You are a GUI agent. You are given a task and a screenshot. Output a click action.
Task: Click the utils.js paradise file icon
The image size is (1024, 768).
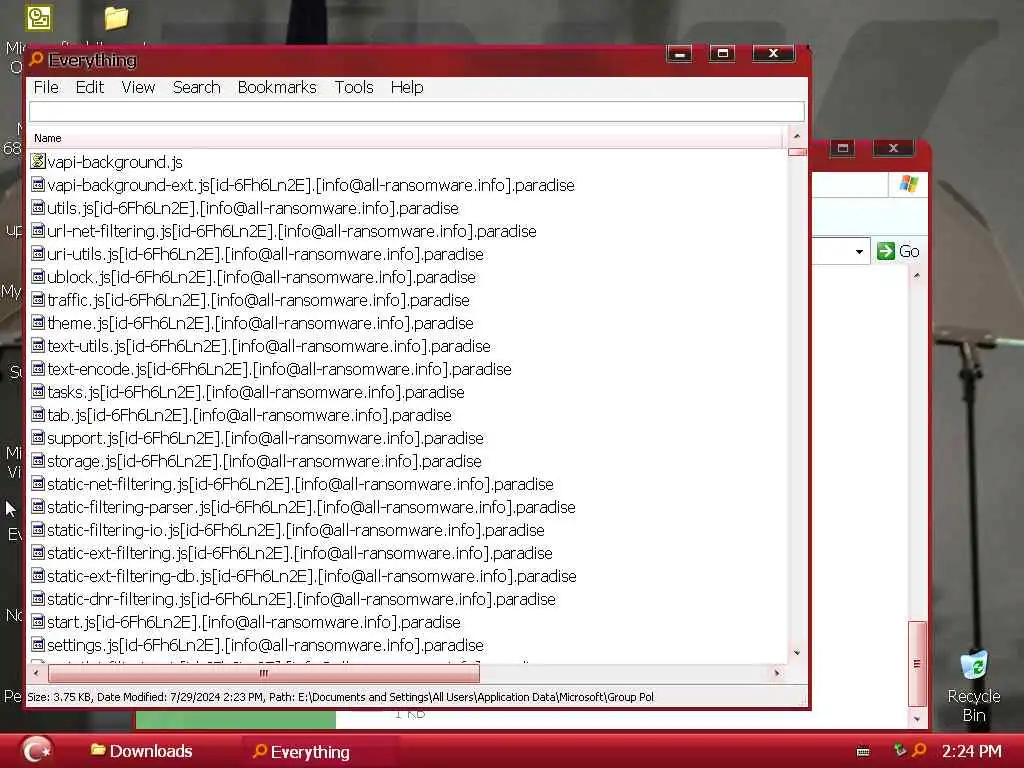coord(38,208)
